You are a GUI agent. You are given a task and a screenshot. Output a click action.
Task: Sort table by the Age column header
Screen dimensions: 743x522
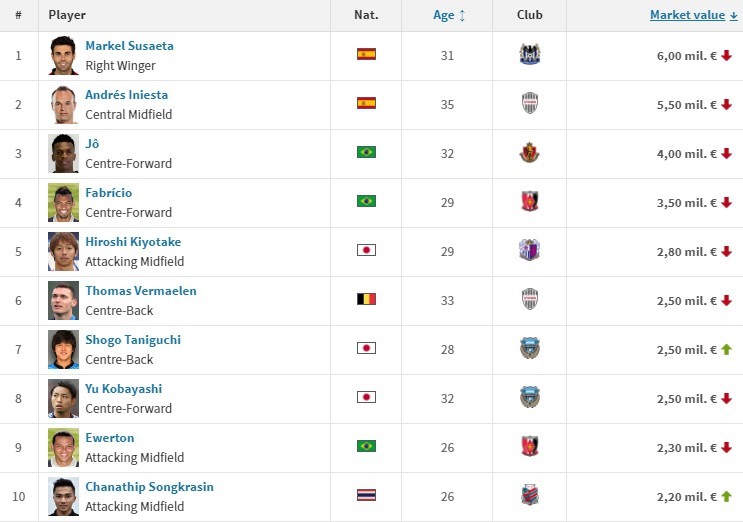pyautogui.click(x=444, y=15)
